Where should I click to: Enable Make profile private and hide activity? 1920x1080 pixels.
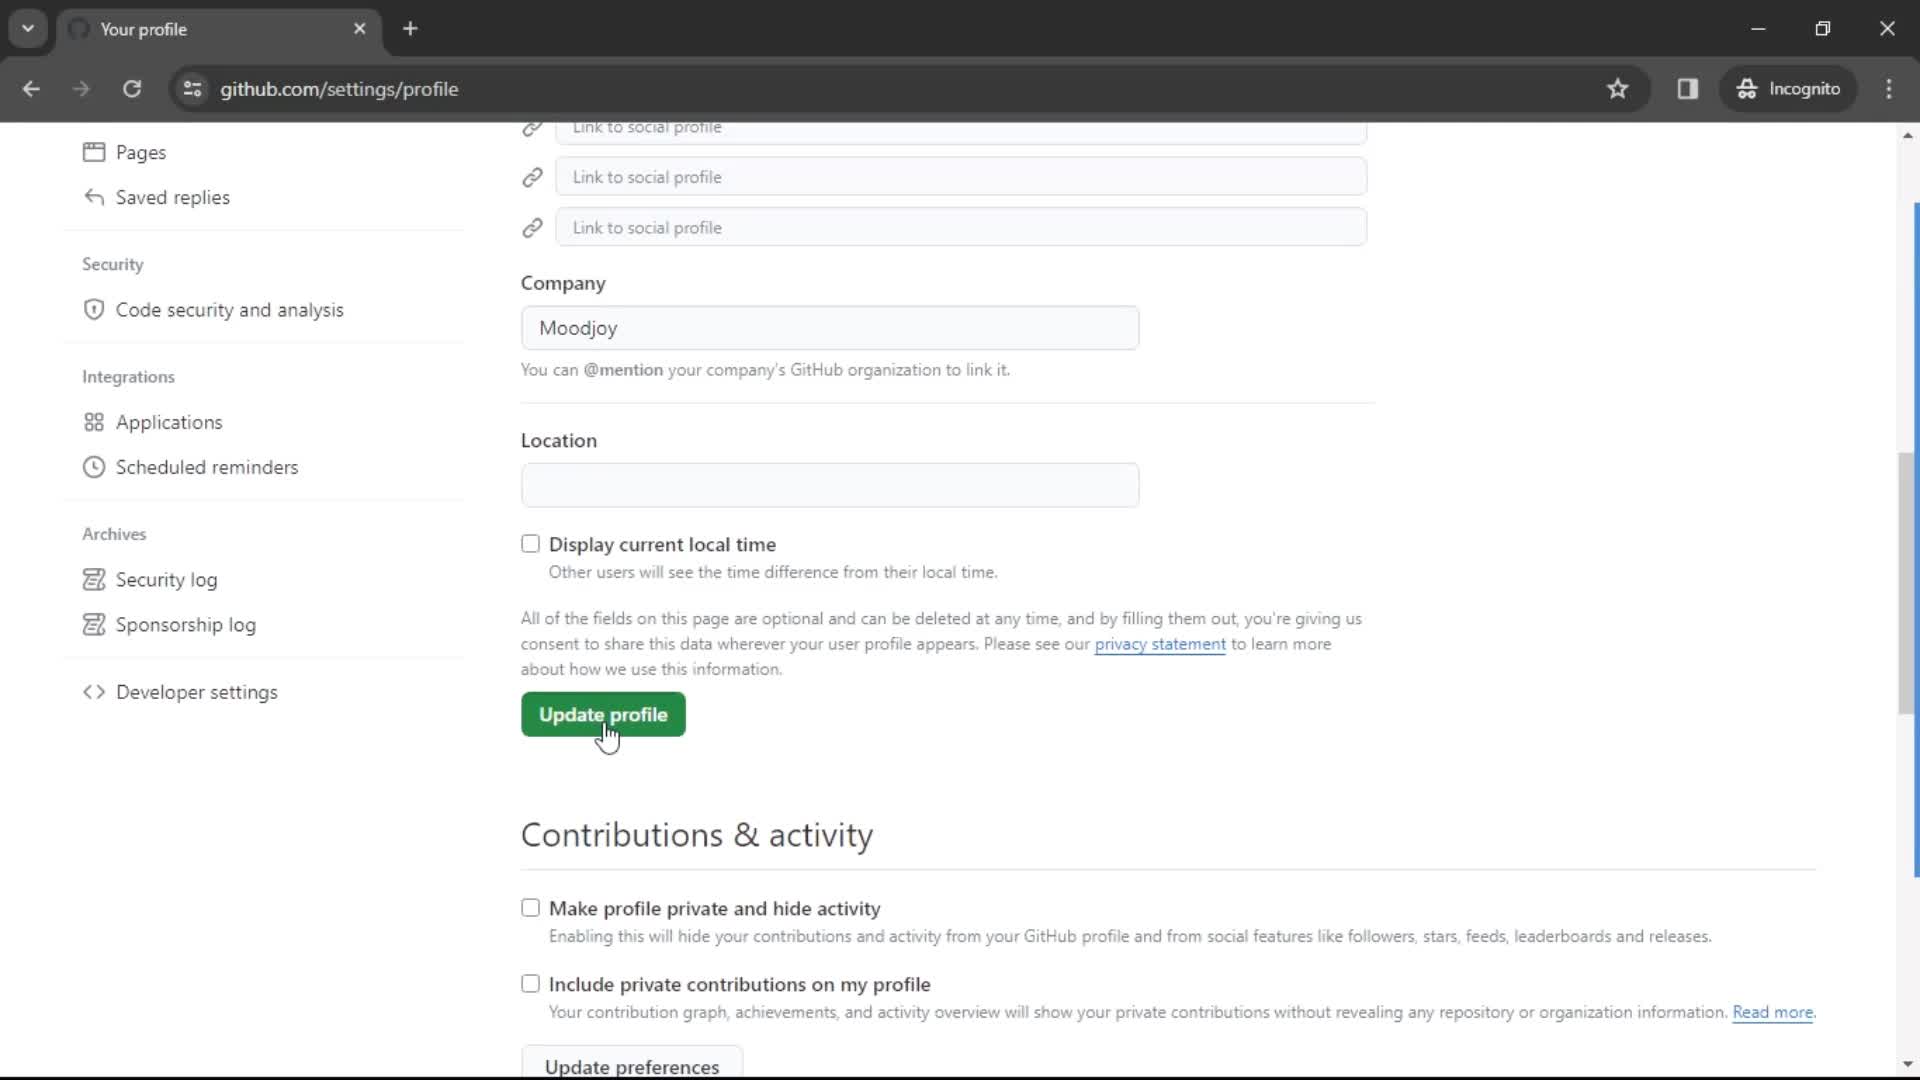click(x=530, y=907)
